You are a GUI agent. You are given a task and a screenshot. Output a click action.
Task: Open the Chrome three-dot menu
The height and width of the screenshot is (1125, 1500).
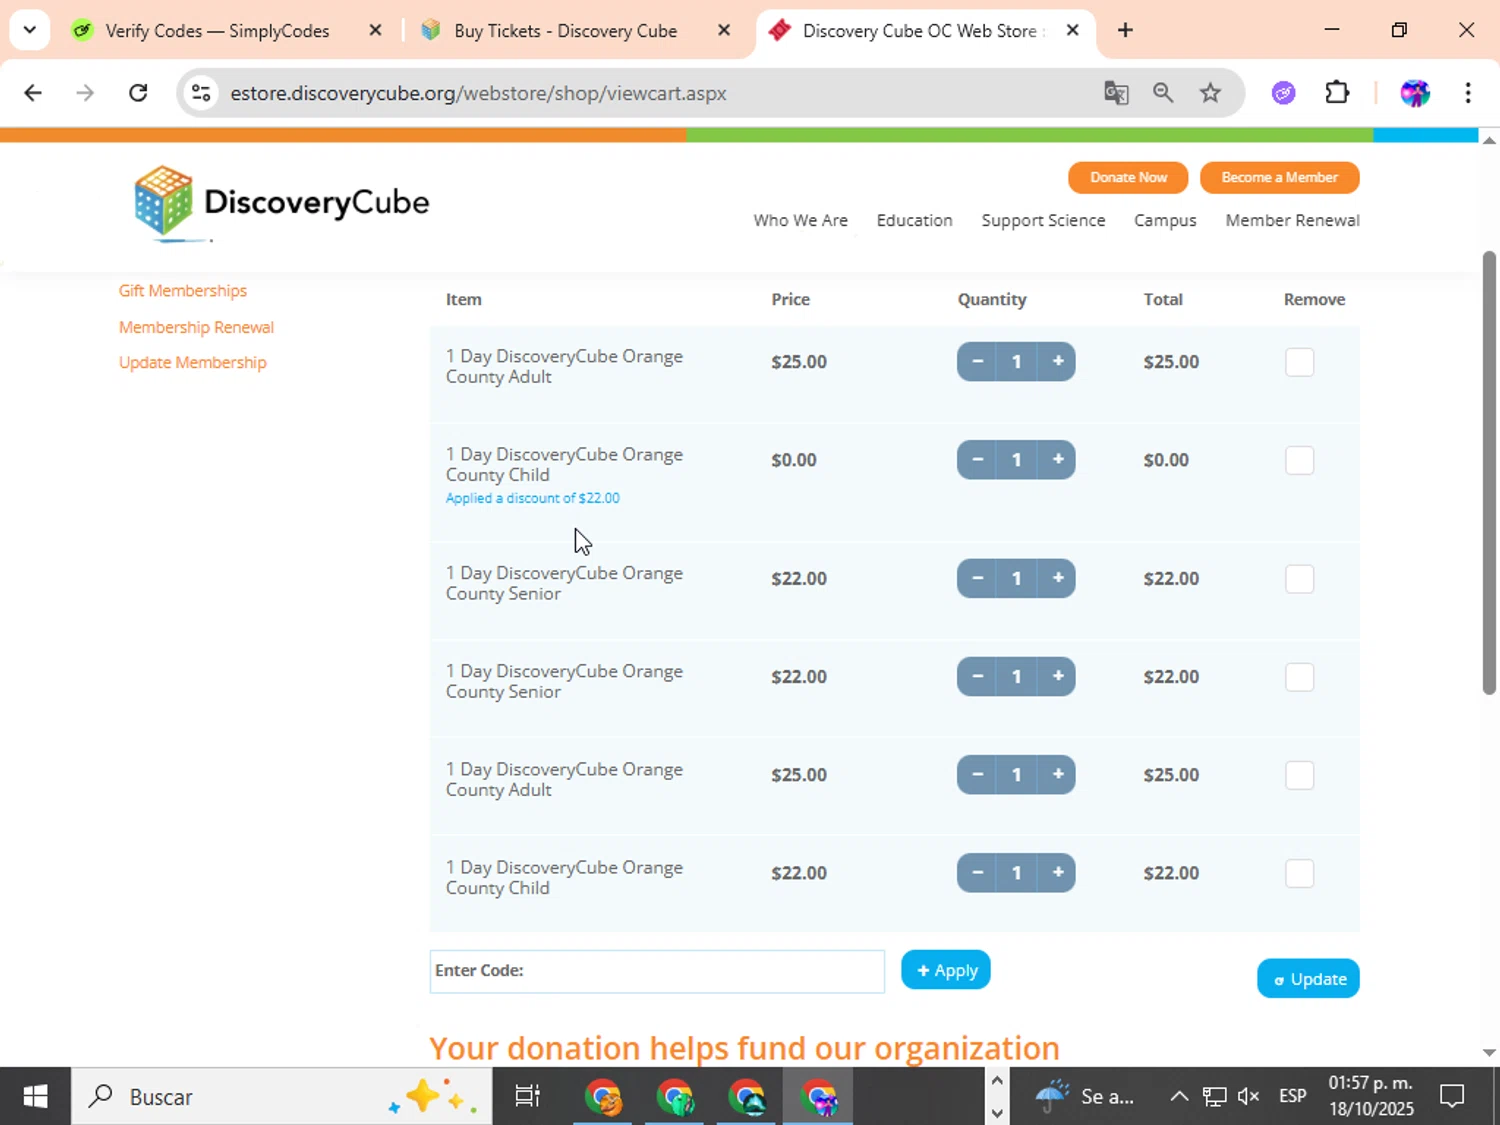click(1468, 93)
